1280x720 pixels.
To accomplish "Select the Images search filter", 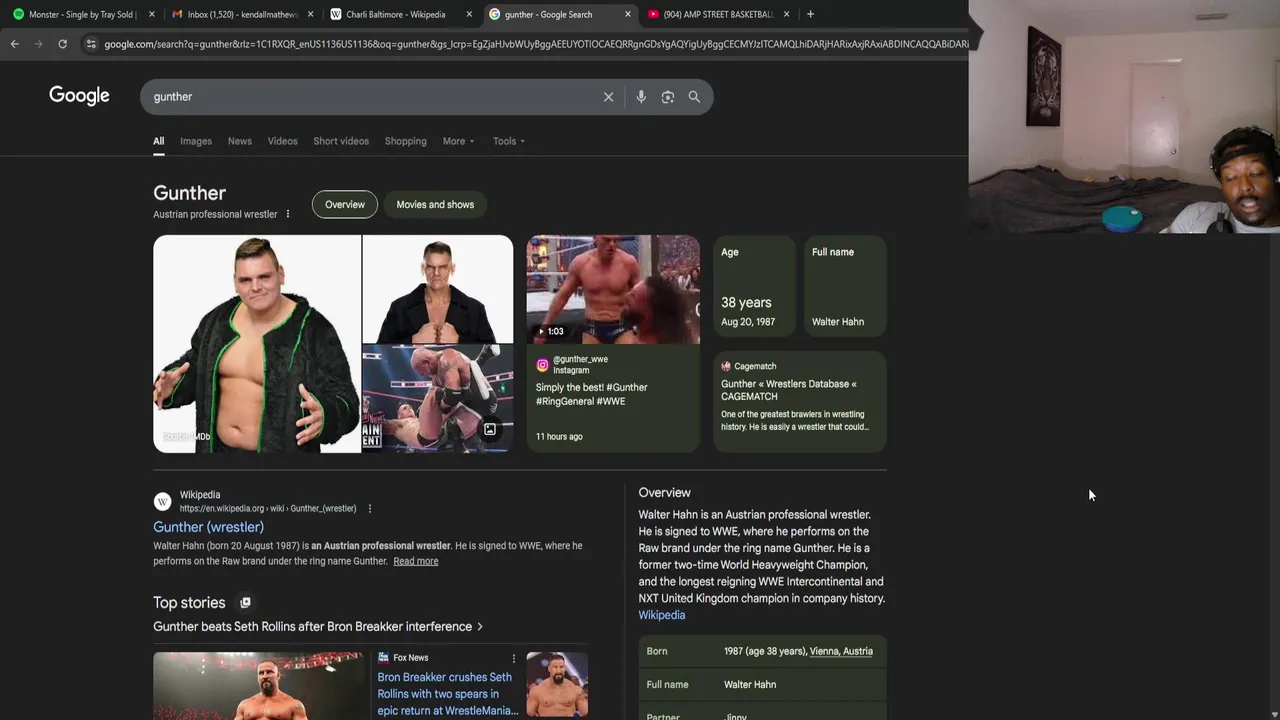I will [x=196, y=141].
